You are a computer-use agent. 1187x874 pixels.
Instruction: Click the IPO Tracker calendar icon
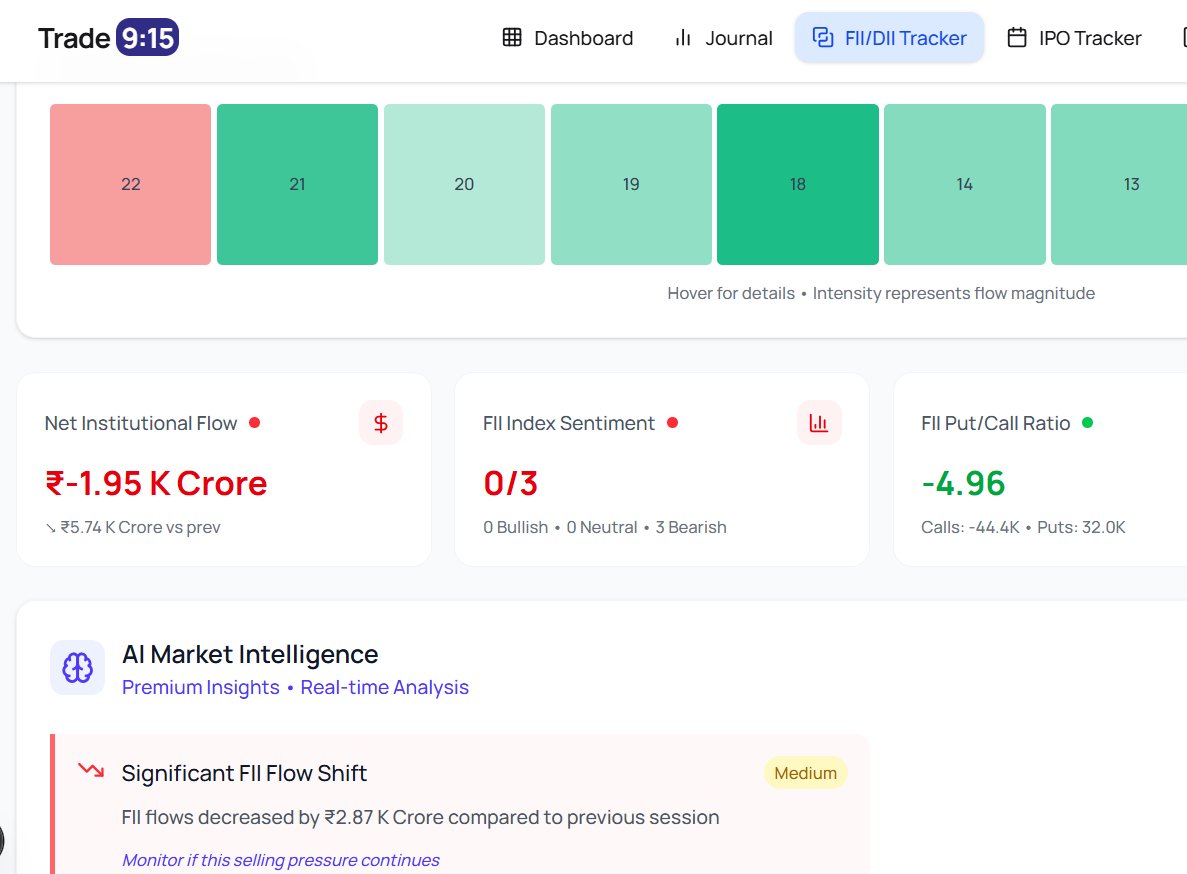pos(1017,38)
